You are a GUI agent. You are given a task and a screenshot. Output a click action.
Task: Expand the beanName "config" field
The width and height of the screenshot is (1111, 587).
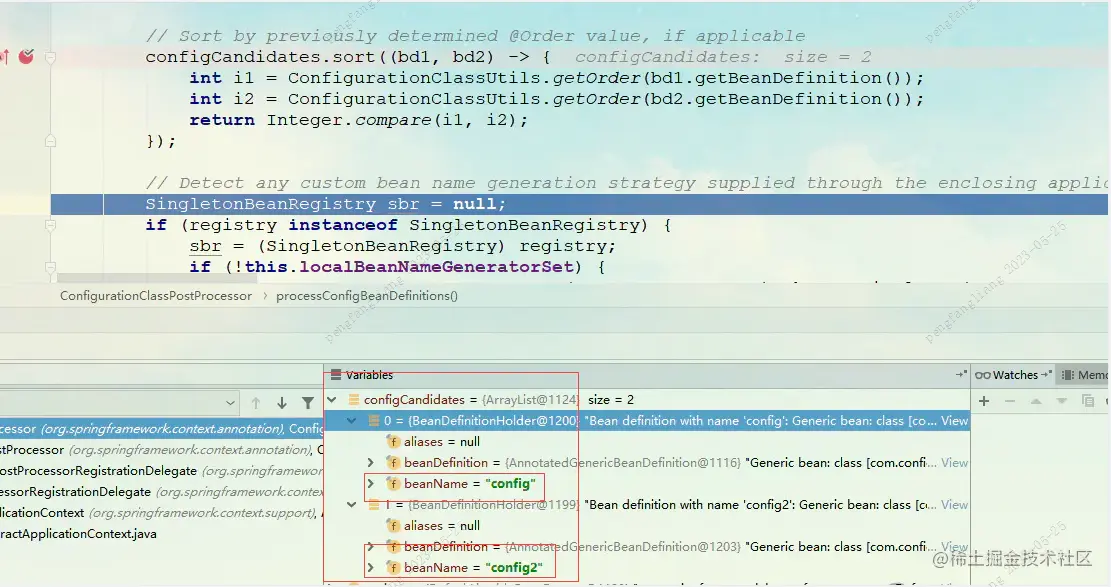click(x=371, y=483)
